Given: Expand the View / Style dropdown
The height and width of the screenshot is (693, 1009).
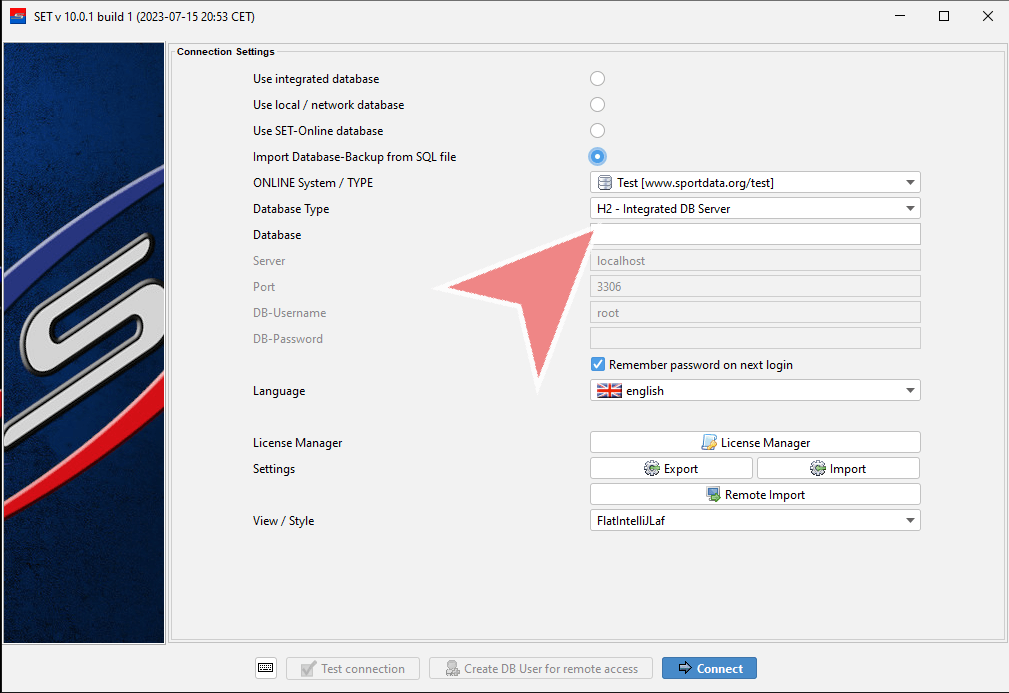Looking at the screenshot, I should point(755,520).
